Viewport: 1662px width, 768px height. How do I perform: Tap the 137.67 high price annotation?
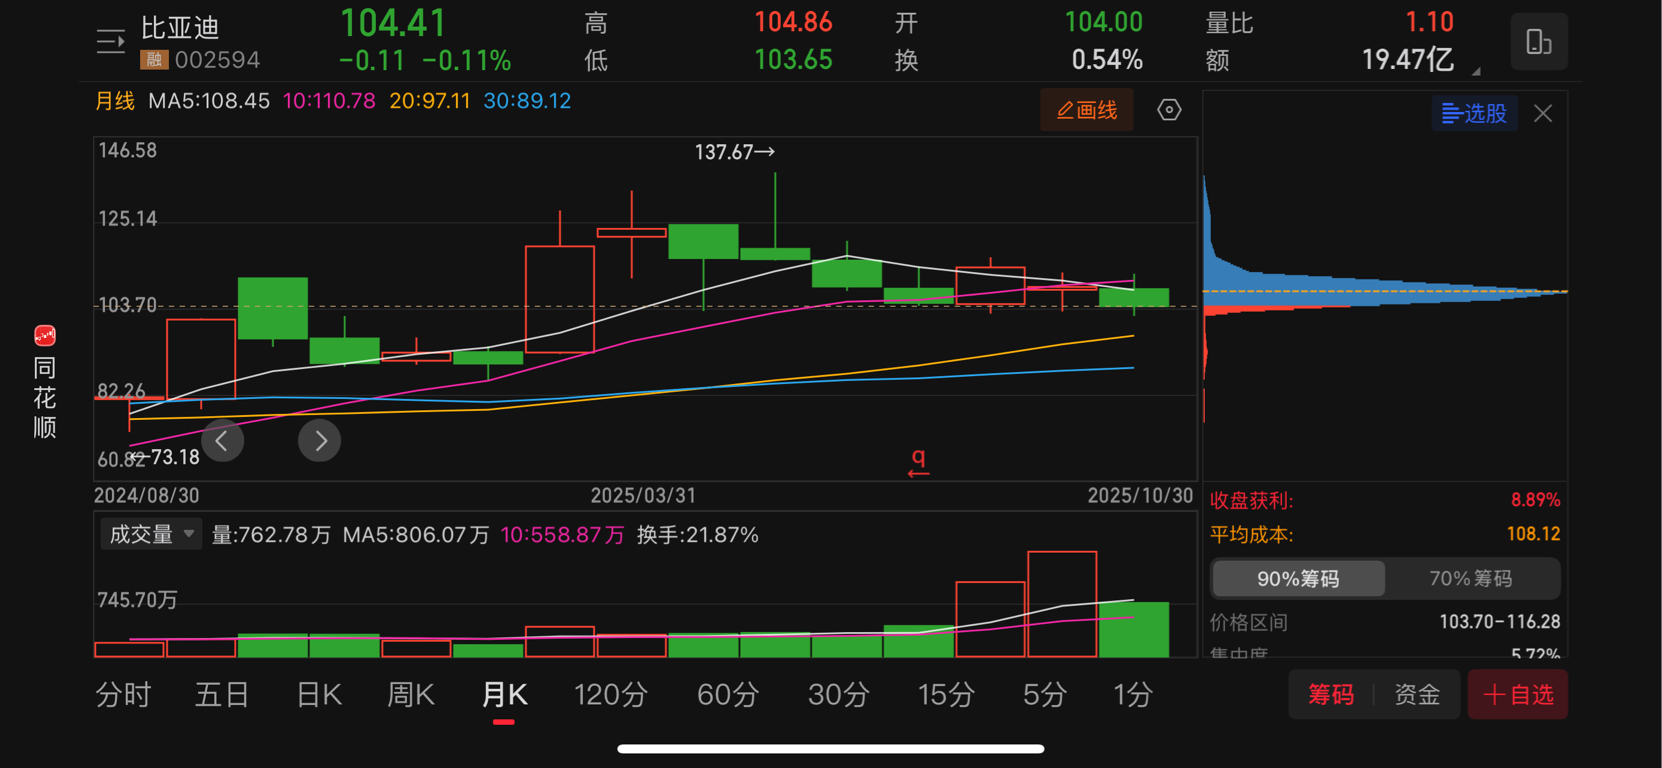[735, 152]
